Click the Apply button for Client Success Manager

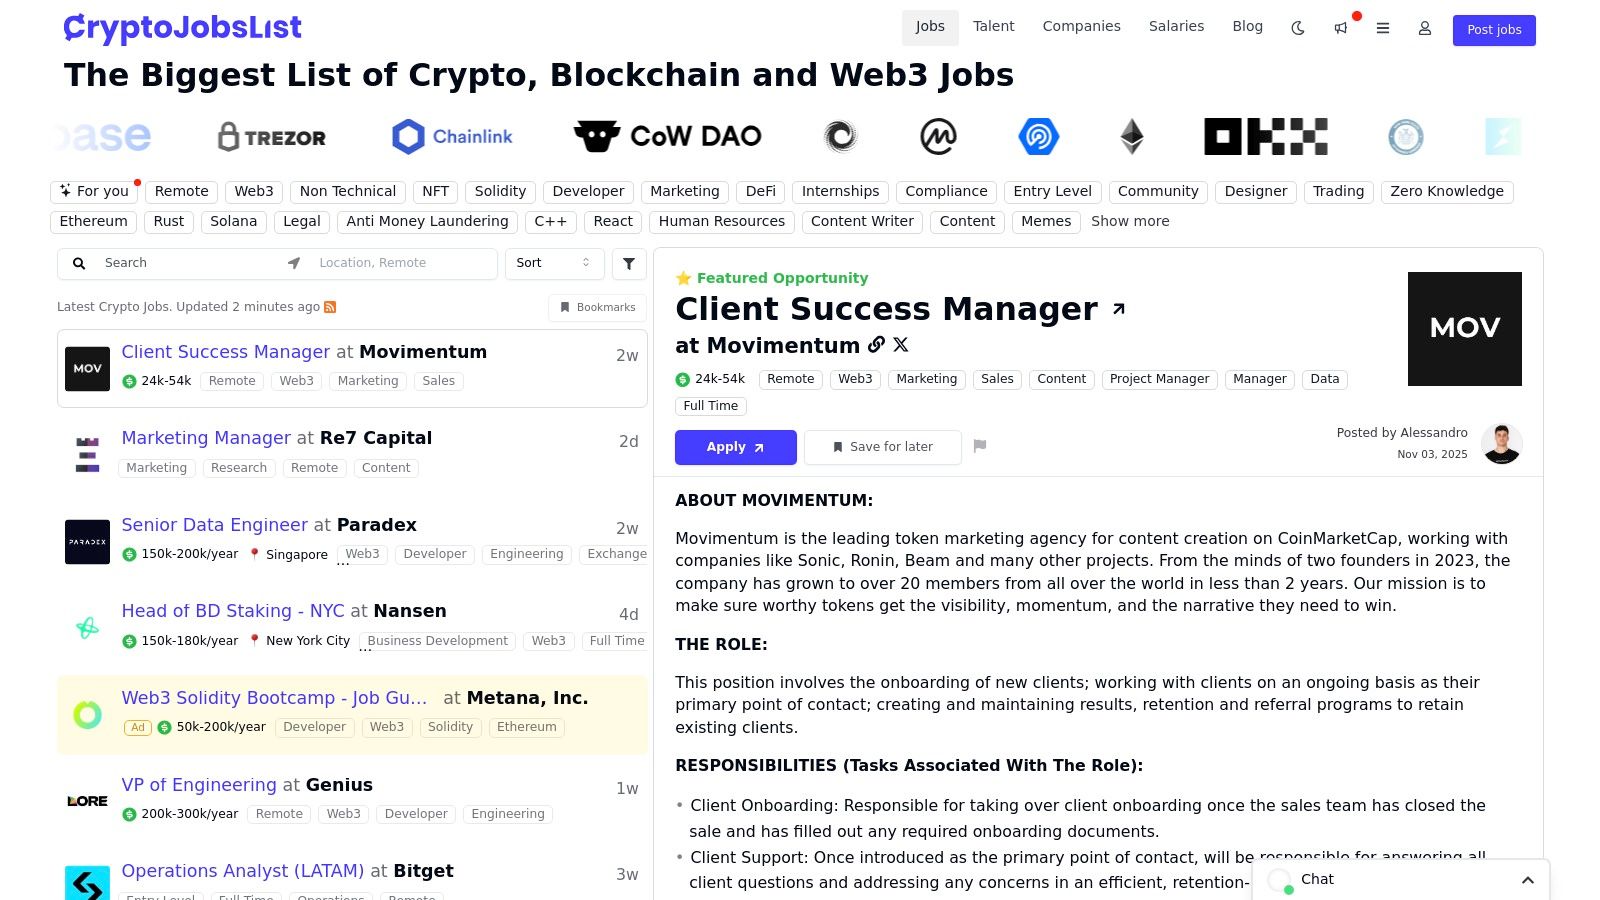coord(735,447)
